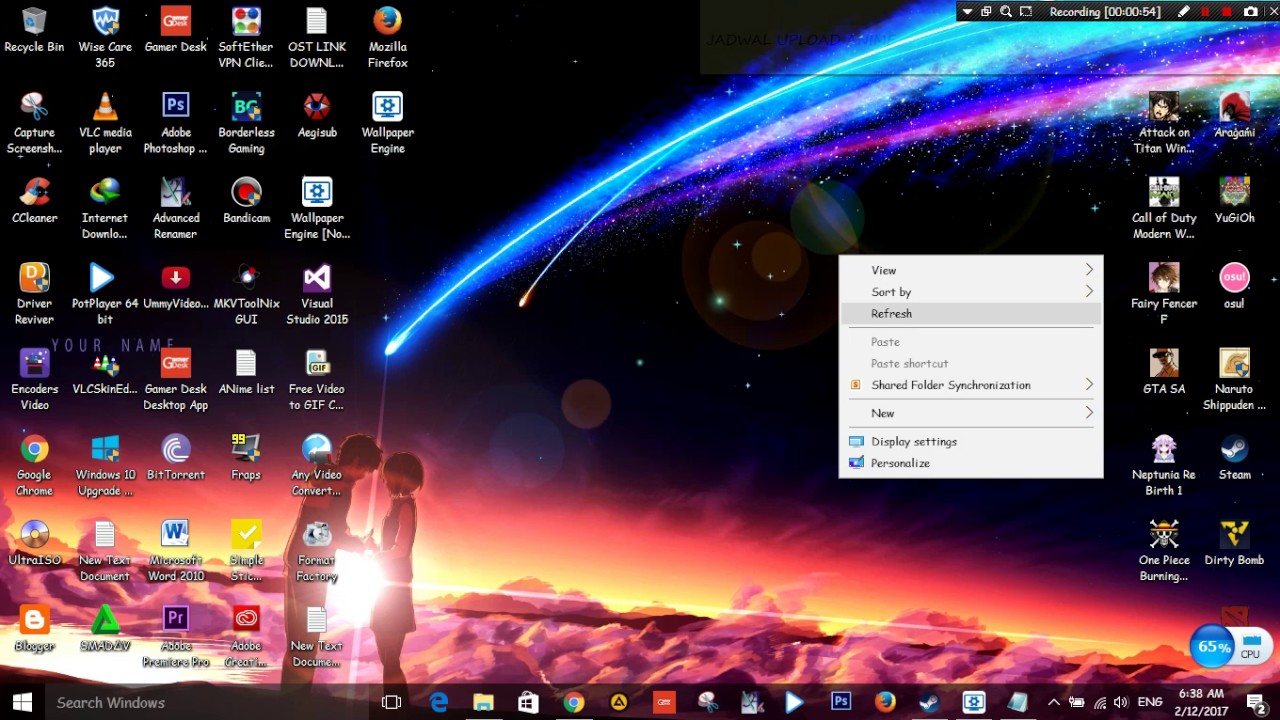Take a screenshot with the camera icon

pos(1251,12)
